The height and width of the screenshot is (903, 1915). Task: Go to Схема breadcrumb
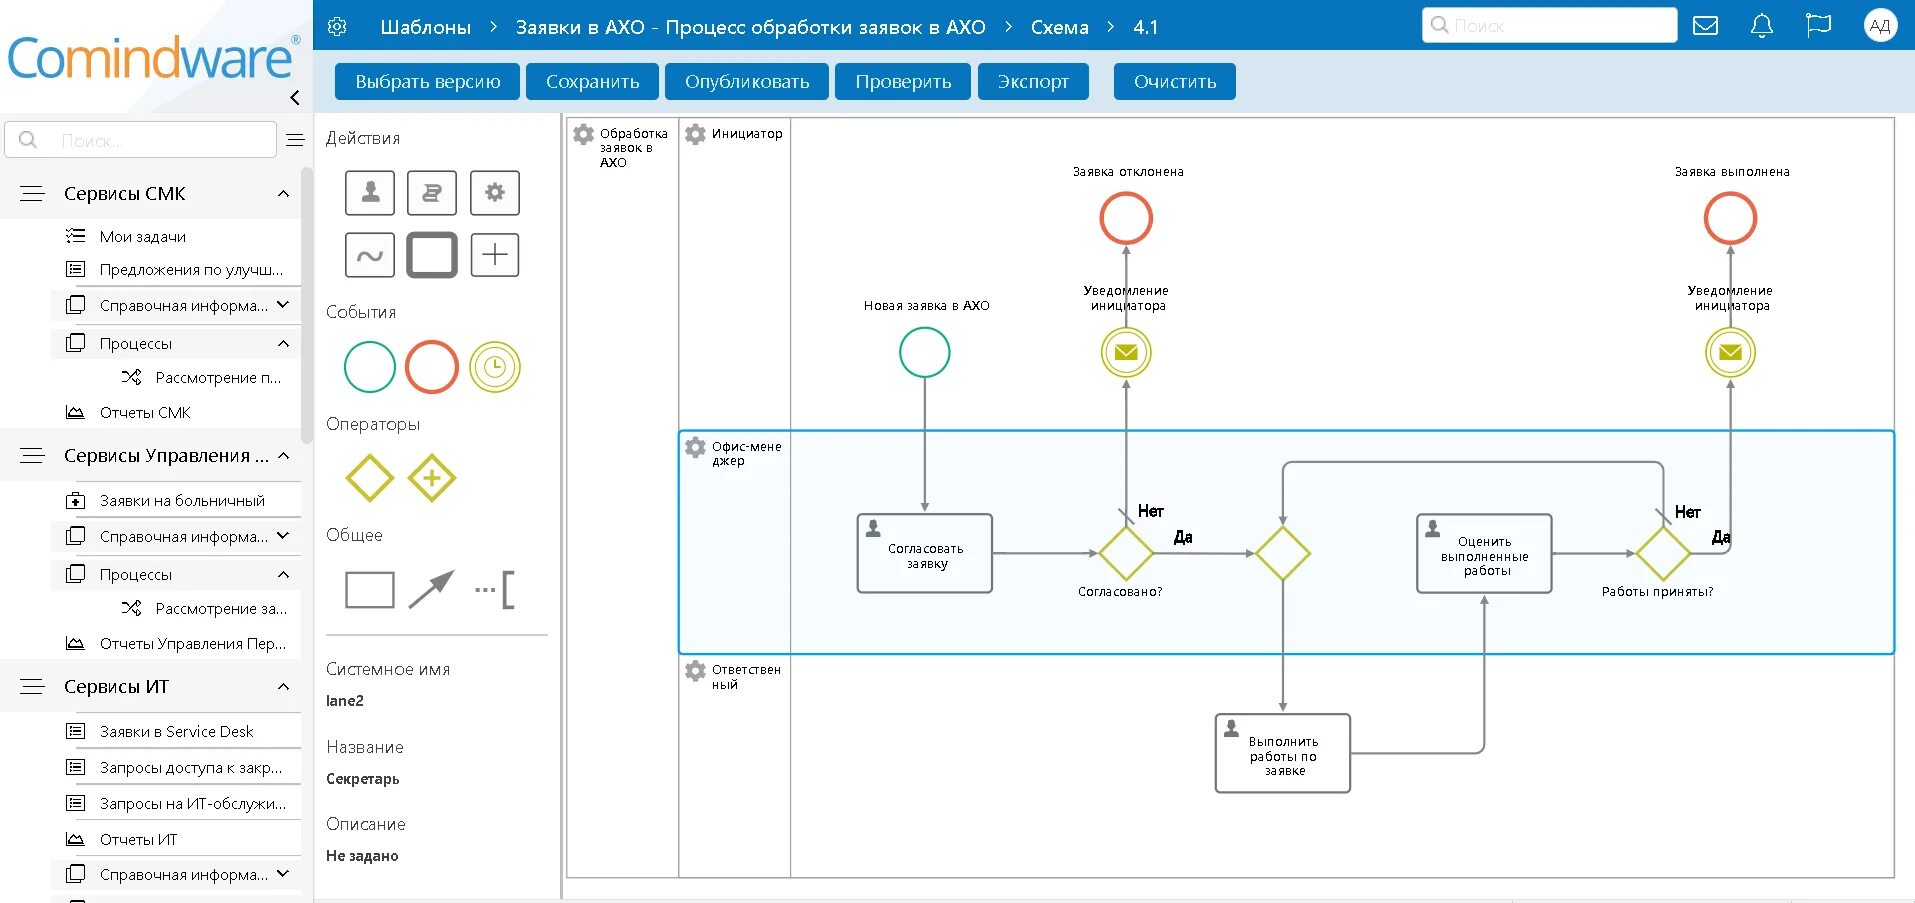click(1060, 27)
